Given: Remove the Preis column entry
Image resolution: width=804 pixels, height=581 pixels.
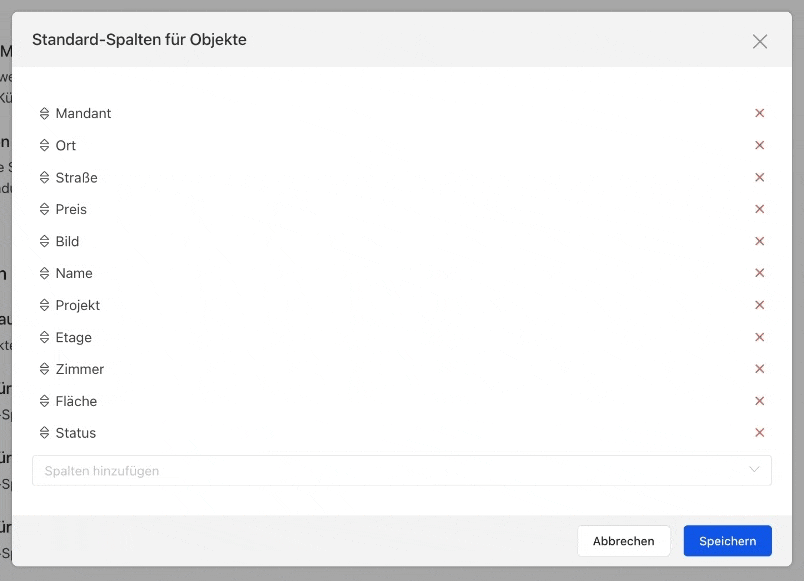Looking at the screenshot, I should (x=759, y=209).
